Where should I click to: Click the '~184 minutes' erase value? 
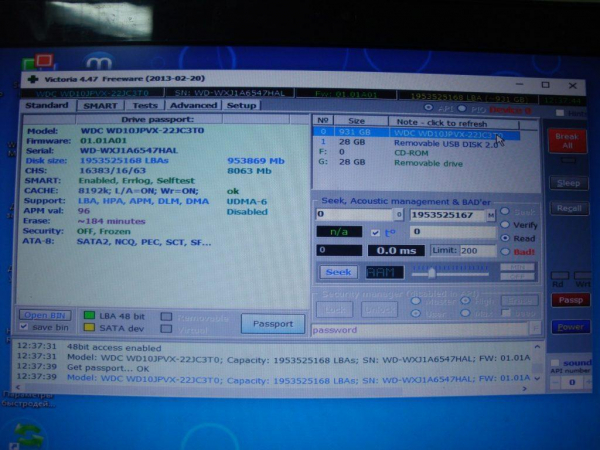click(x=111, y=221)
